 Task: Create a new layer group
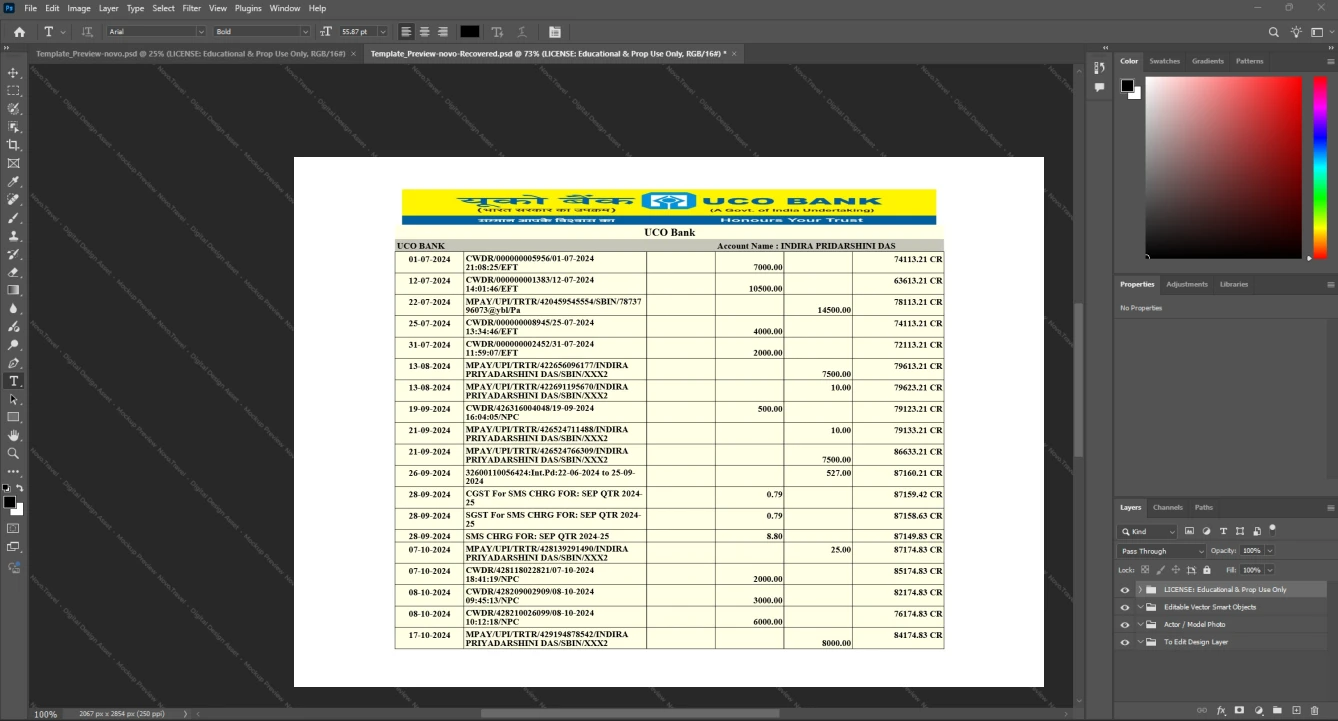[1278, 710]
